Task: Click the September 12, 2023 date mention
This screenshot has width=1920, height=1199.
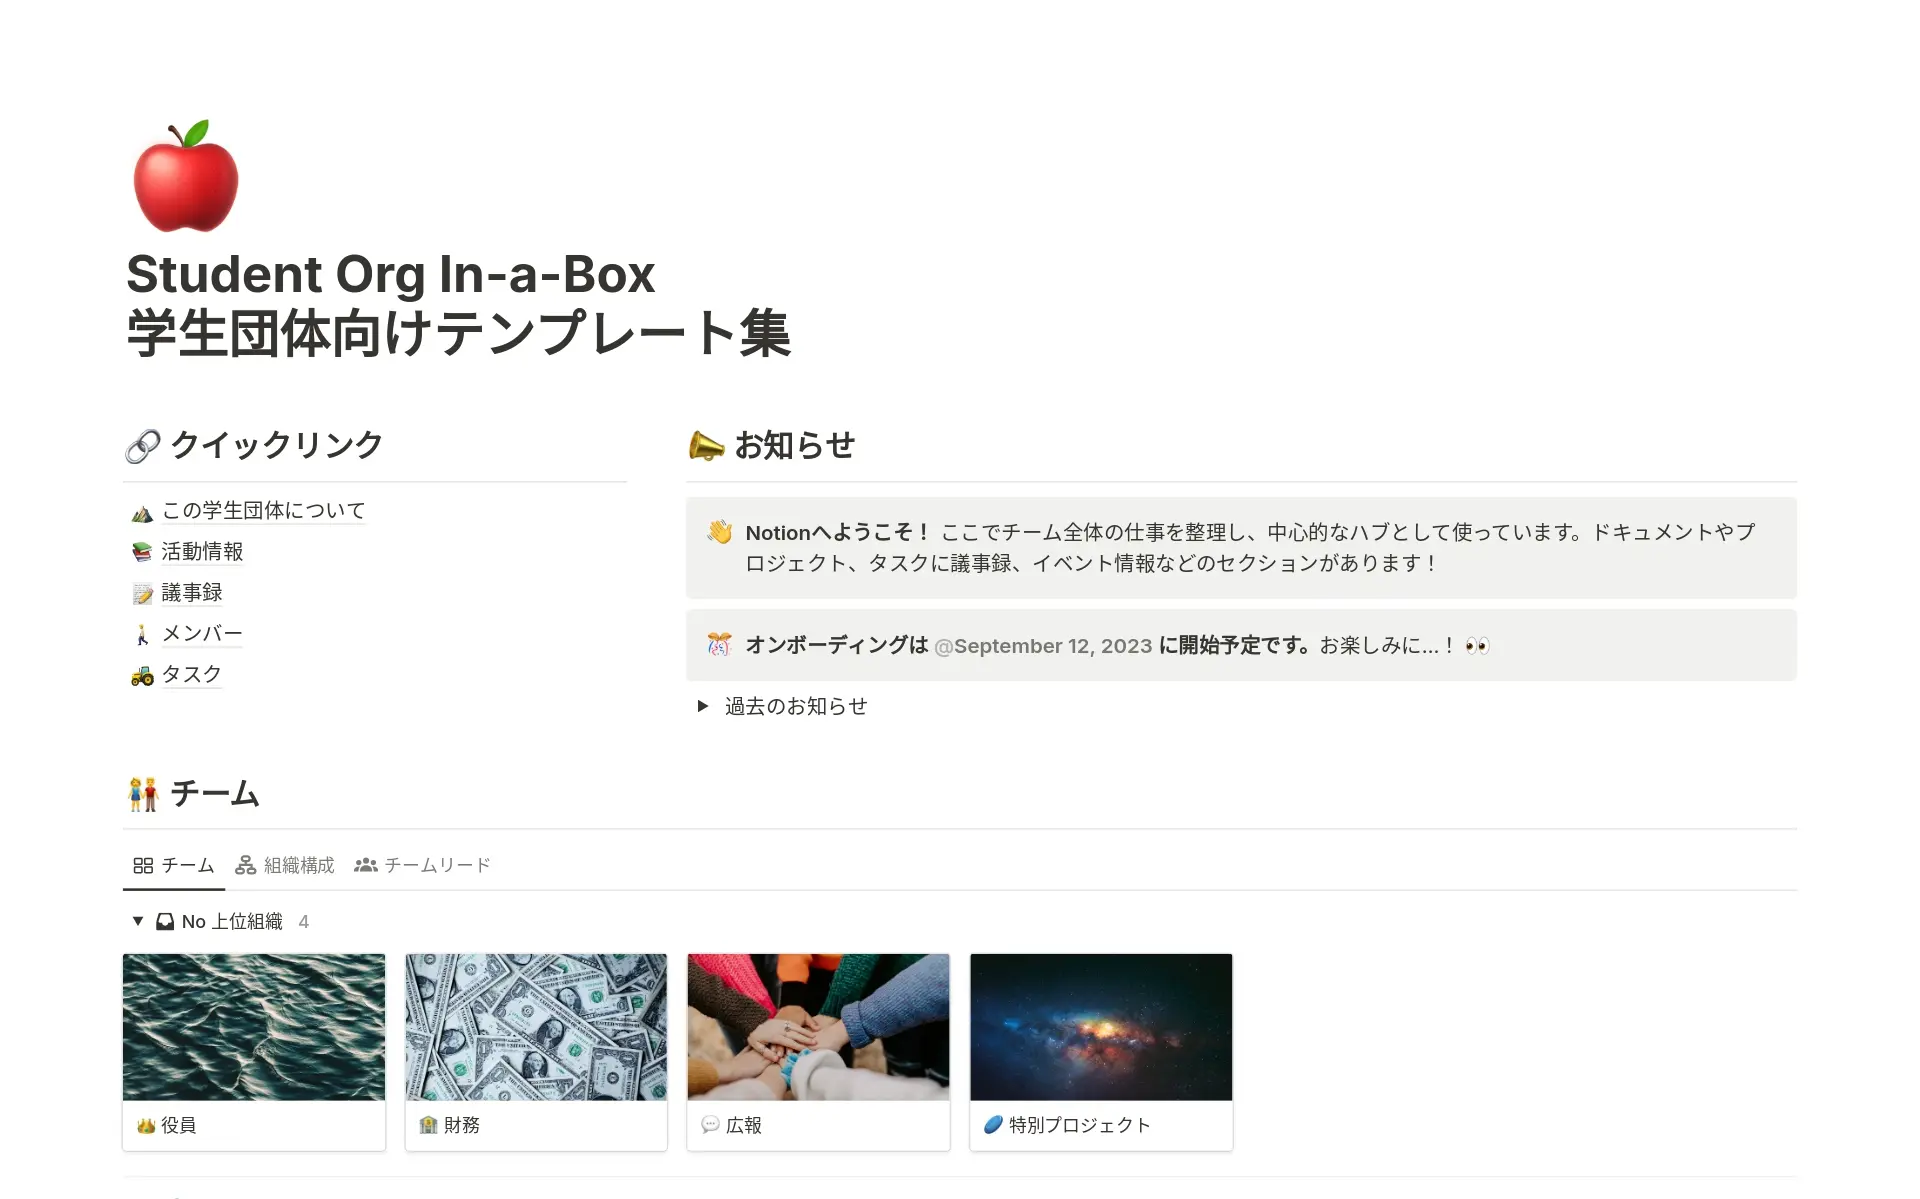Action: 1043,646
